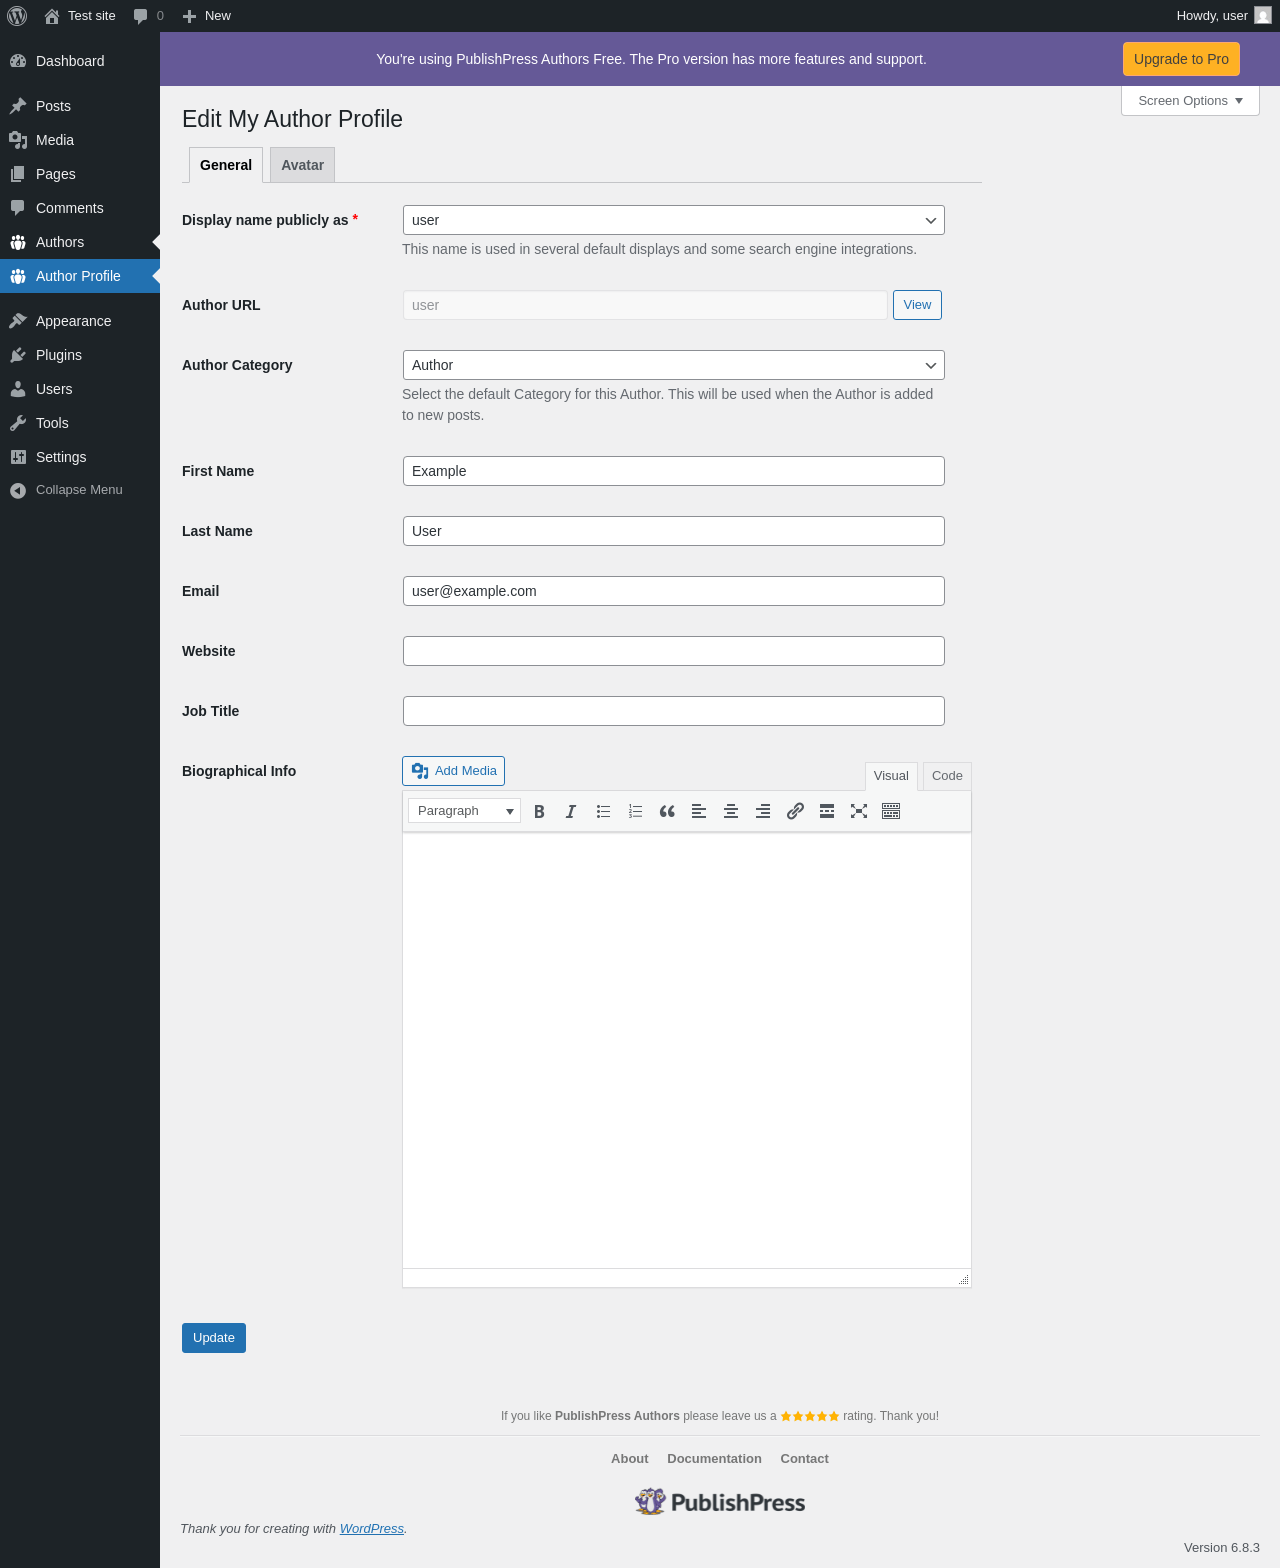
Task: Click the disabled Author URL field
Action: (x=645, y=305)
